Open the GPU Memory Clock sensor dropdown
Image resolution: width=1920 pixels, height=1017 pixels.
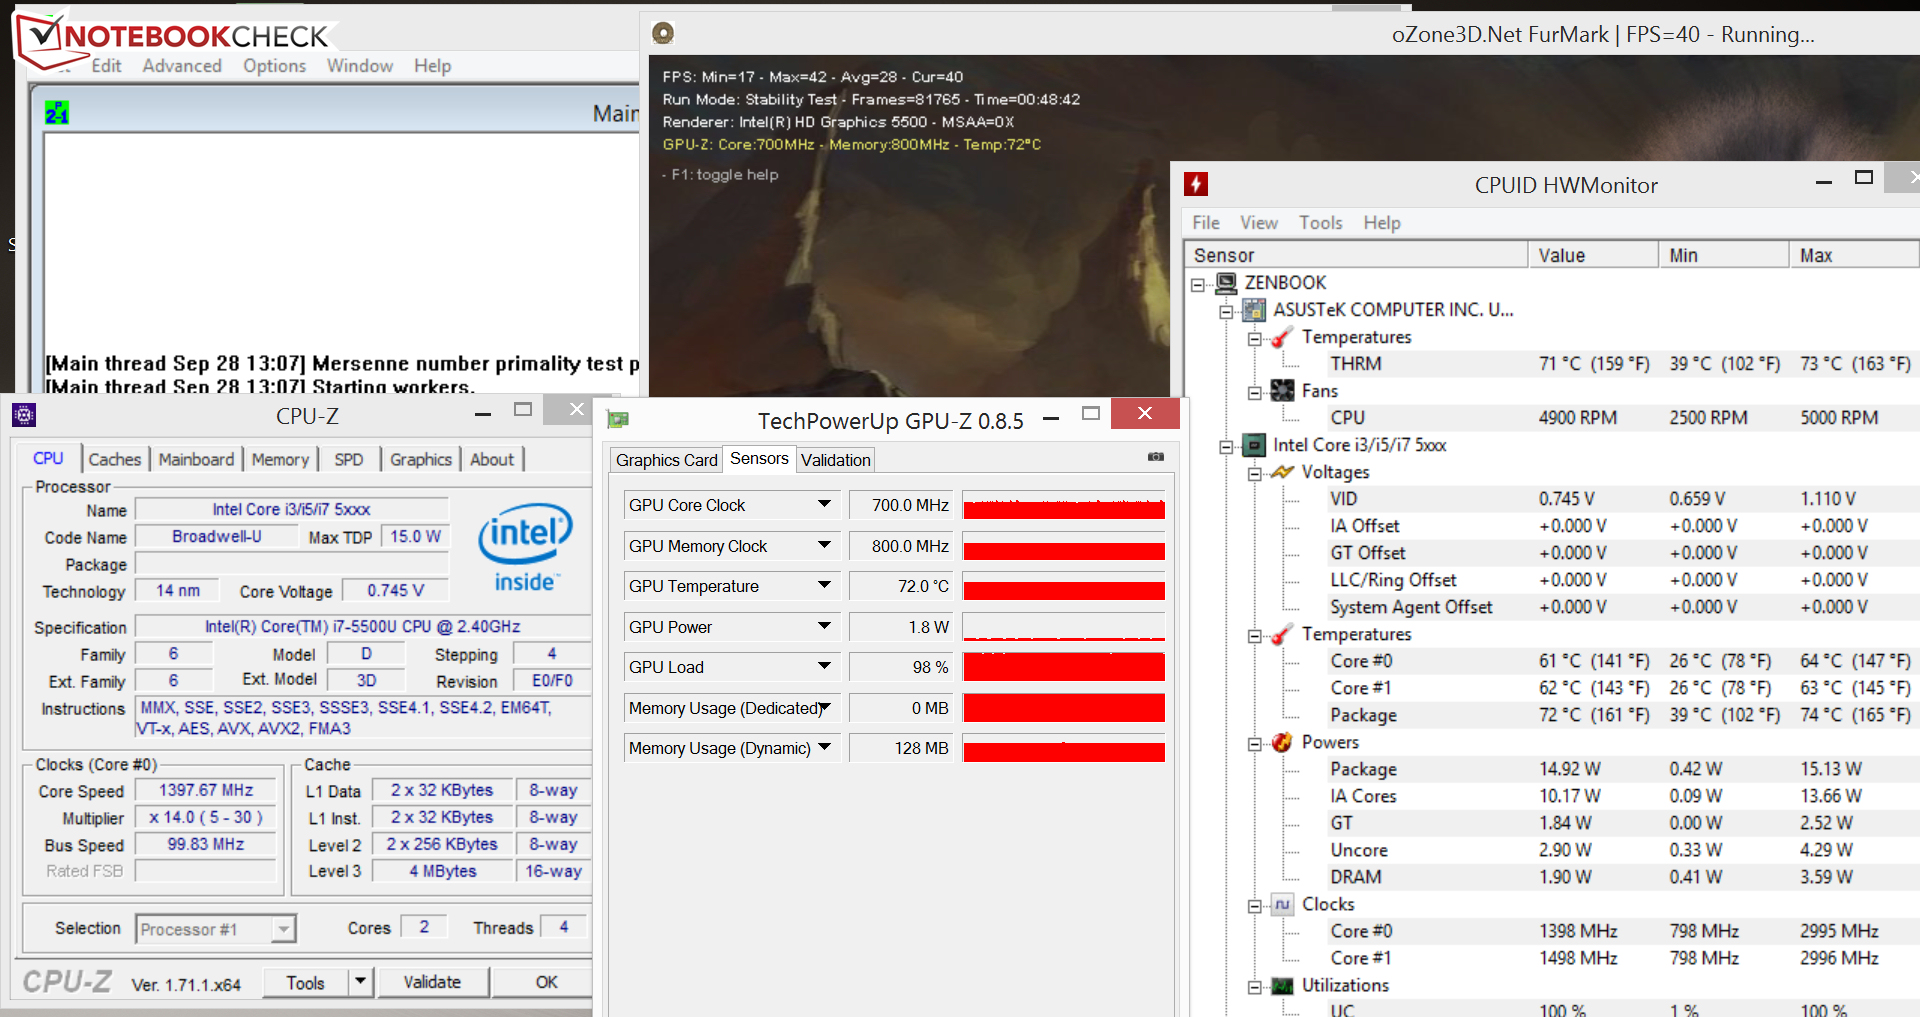tap(825, 545)
